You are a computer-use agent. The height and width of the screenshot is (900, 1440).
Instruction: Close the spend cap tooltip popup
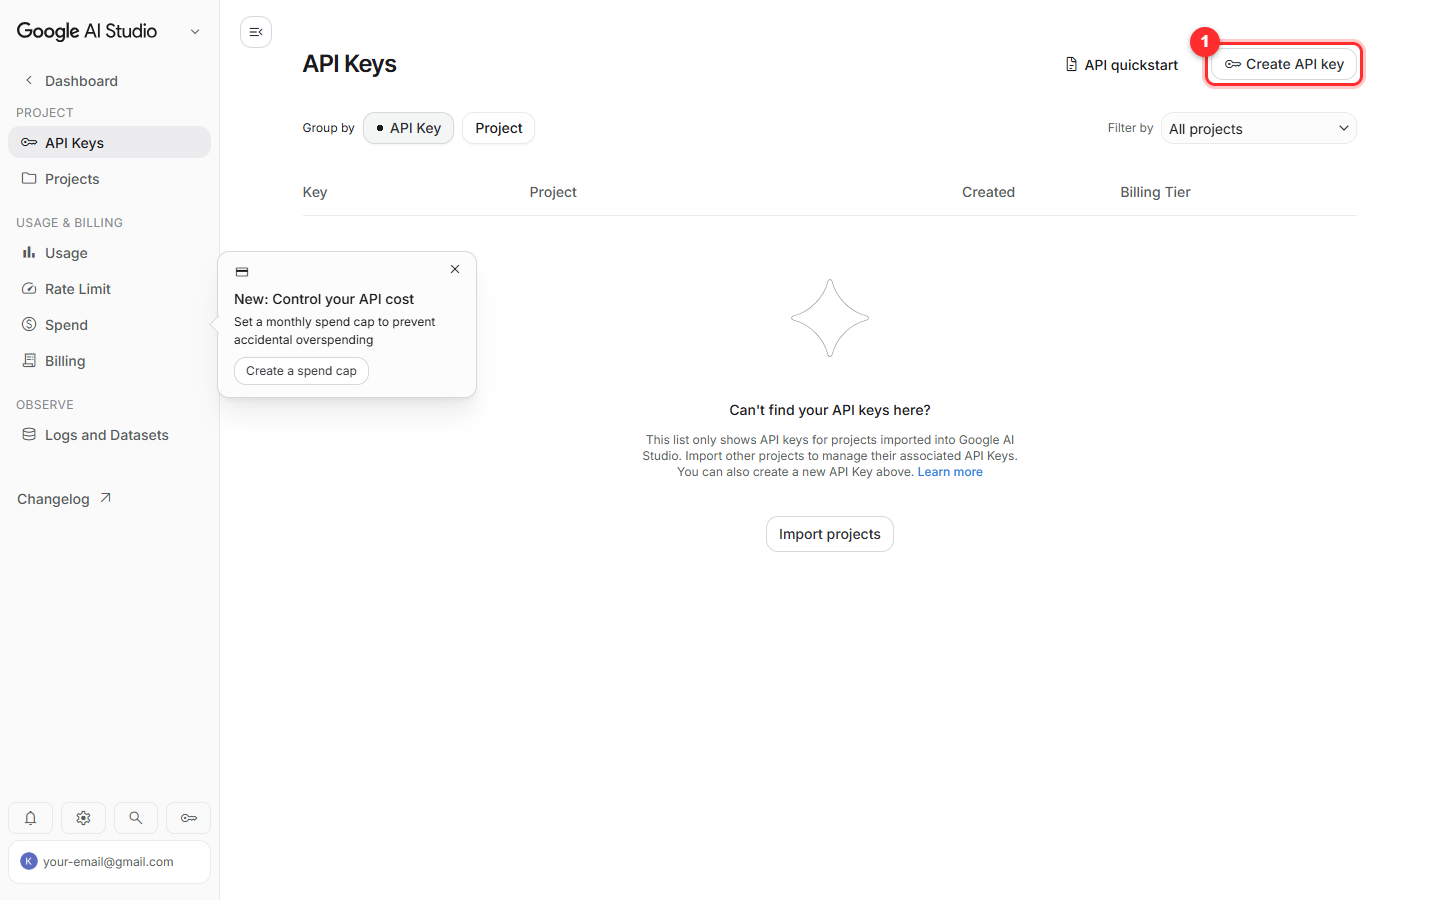coord(455,269)
